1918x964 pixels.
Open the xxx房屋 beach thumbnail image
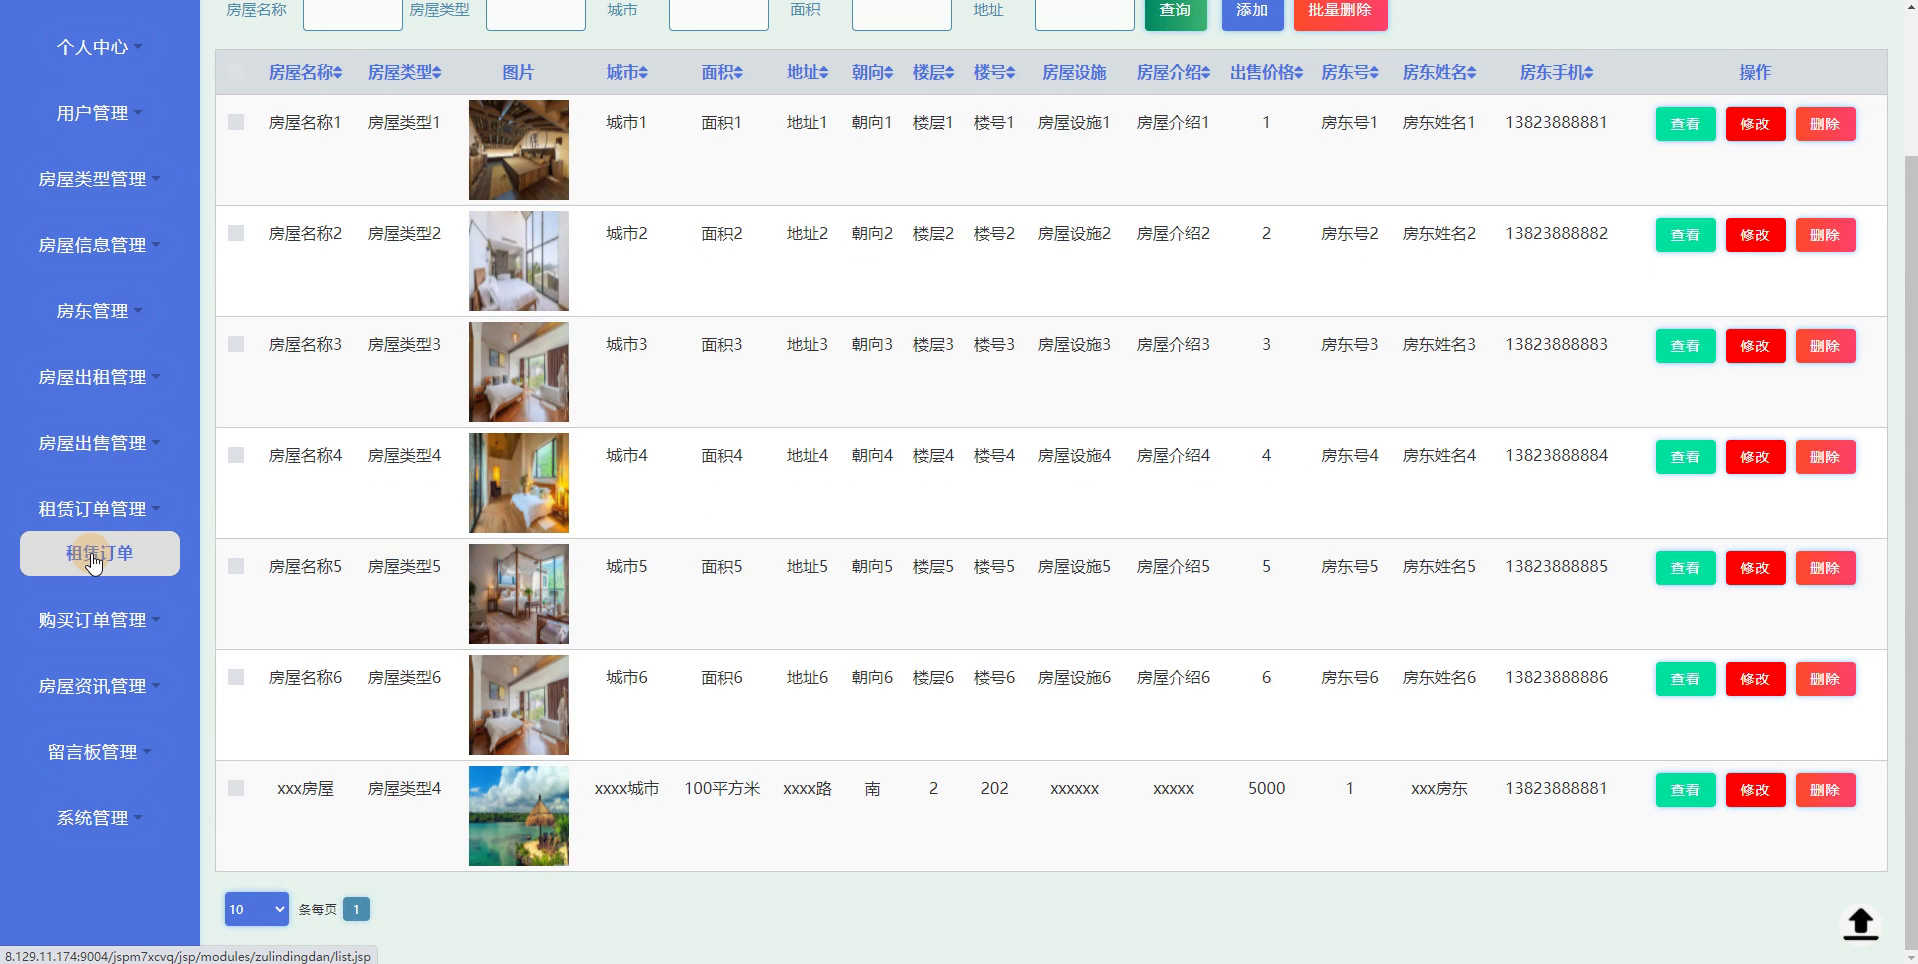pyautogui.click(x=518, y=816)
